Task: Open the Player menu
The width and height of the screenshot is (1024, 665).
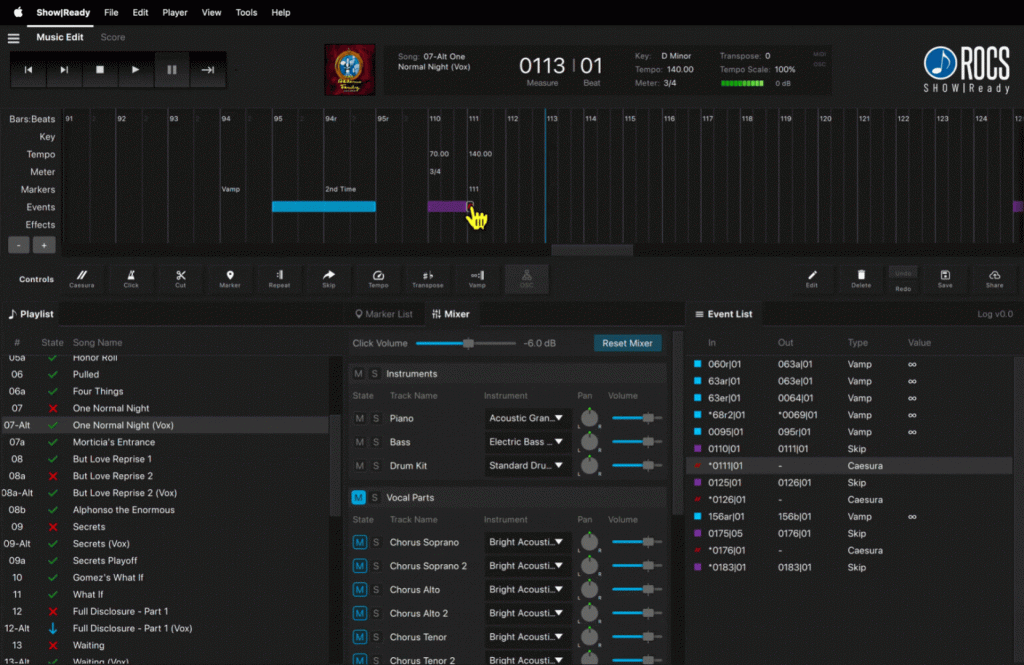Action: click(x=175, y=13)
